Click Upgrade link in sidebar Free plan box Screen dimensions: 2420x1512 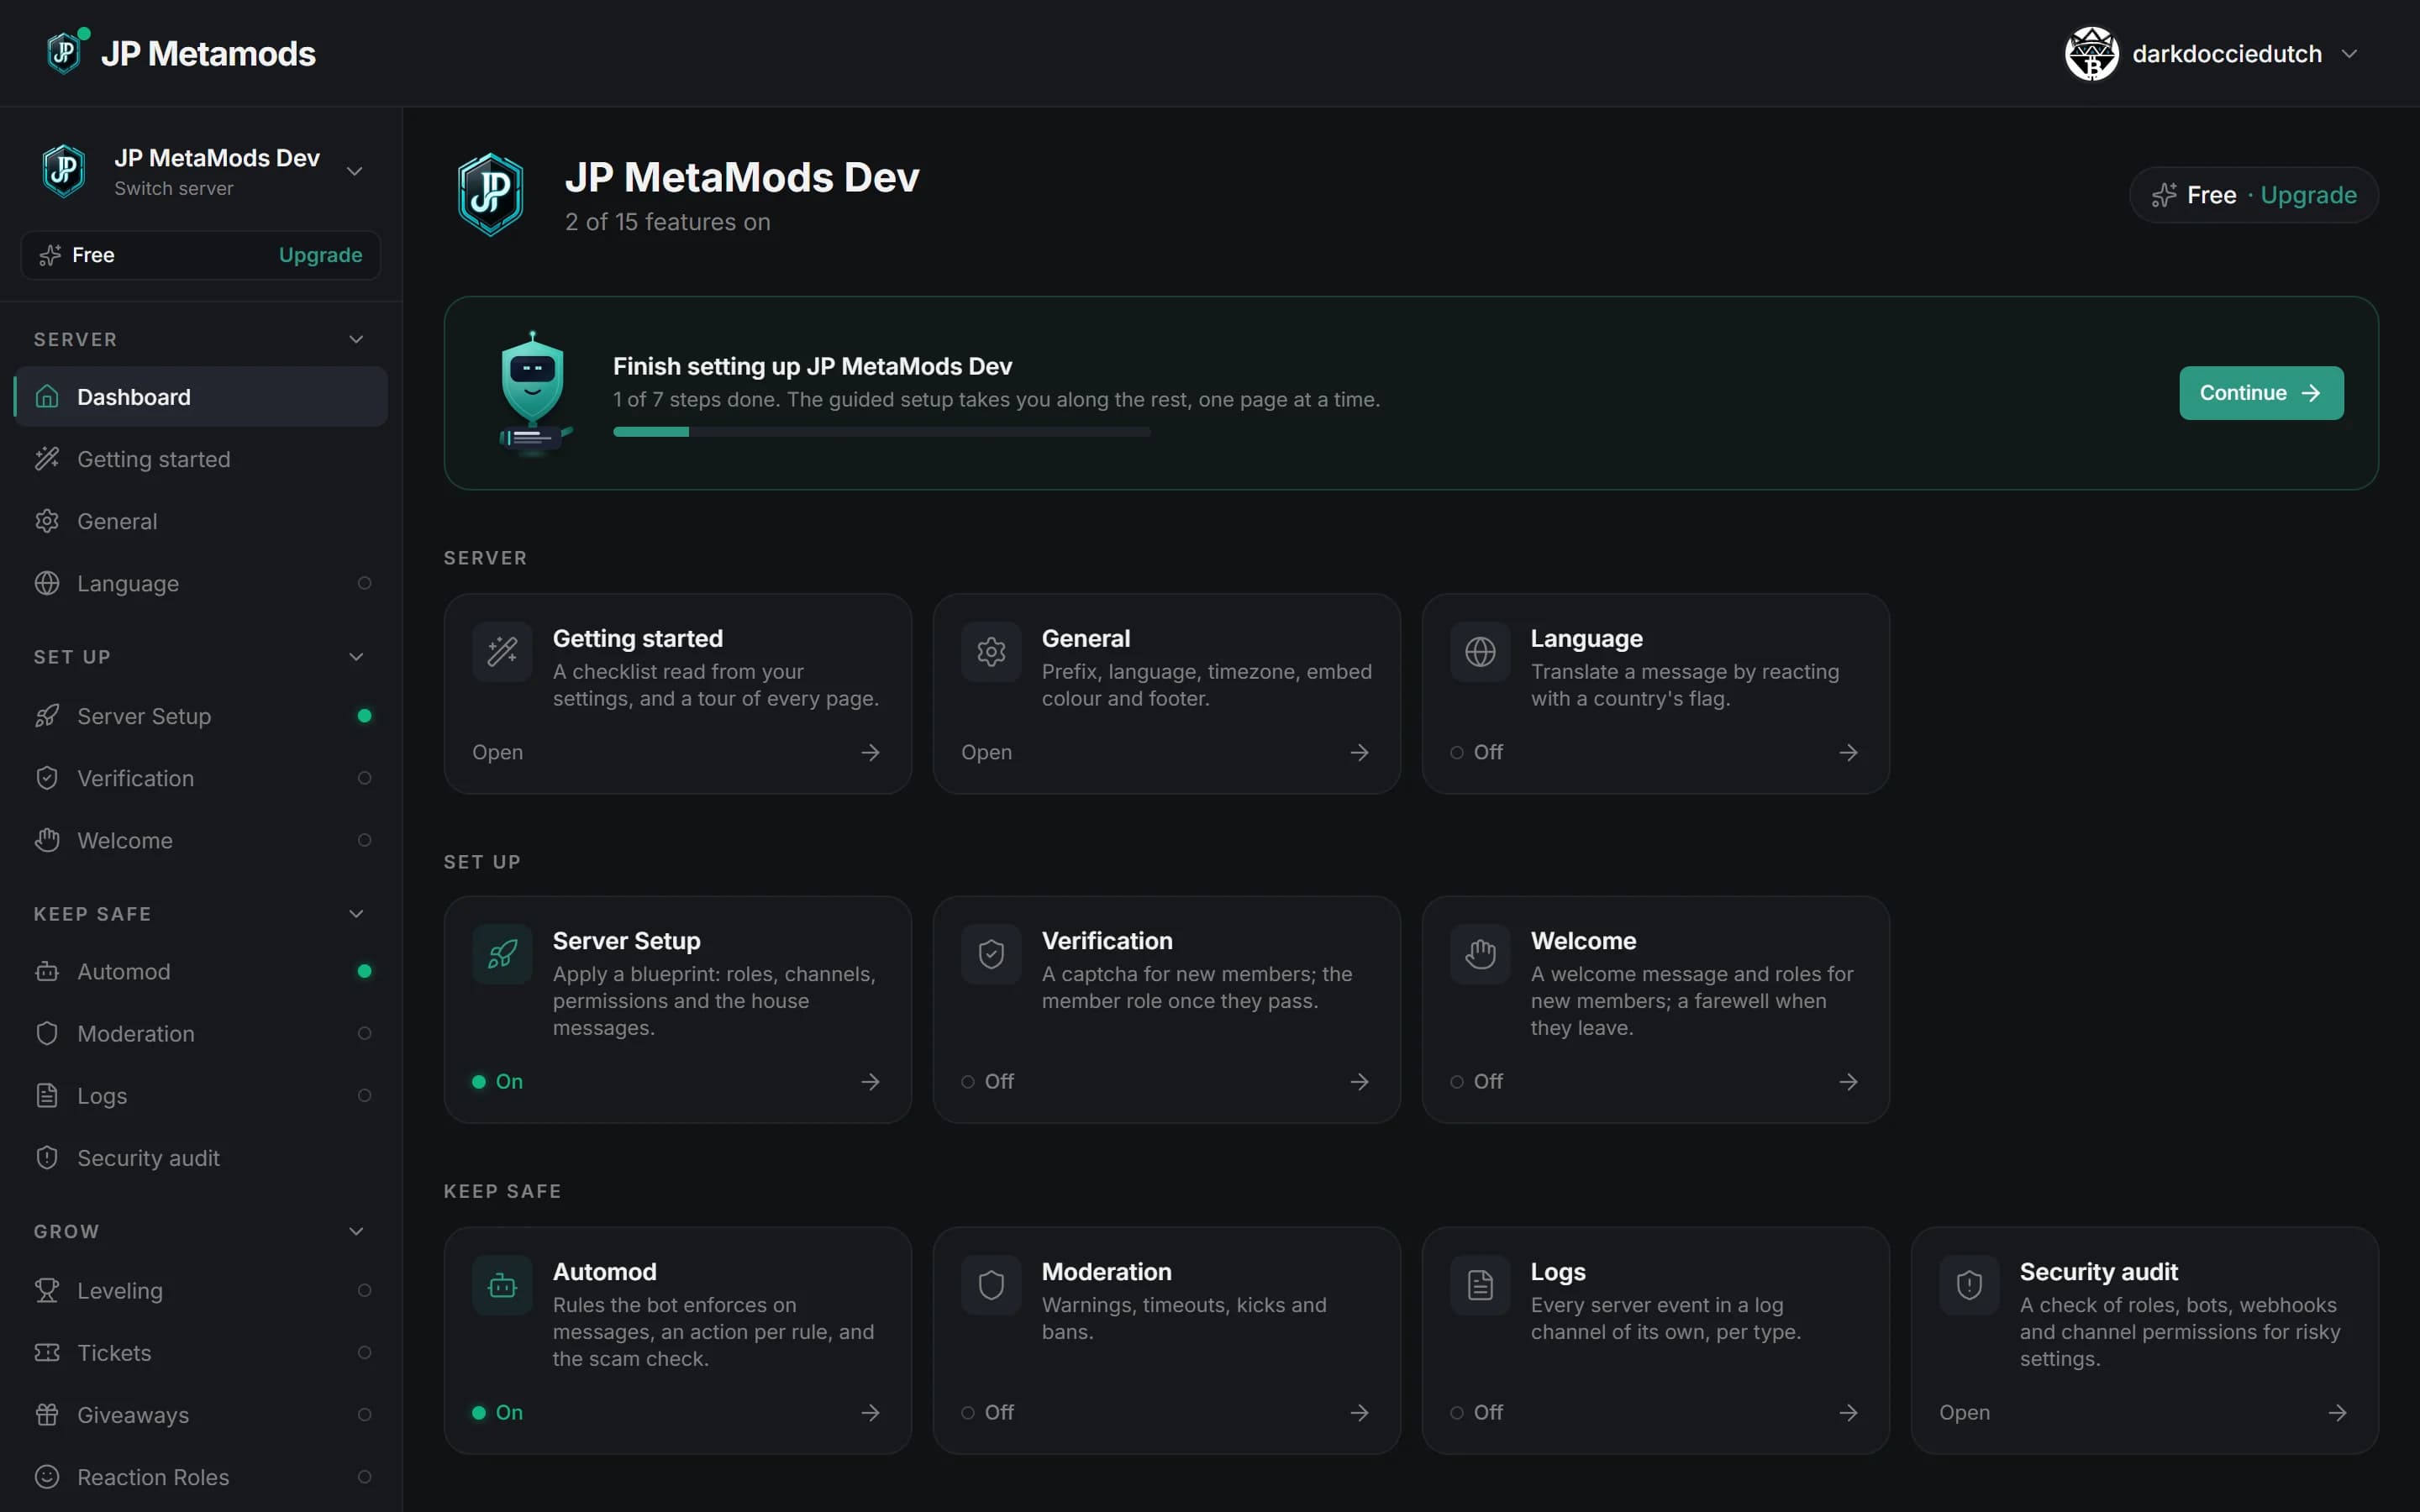pos(320,255)
